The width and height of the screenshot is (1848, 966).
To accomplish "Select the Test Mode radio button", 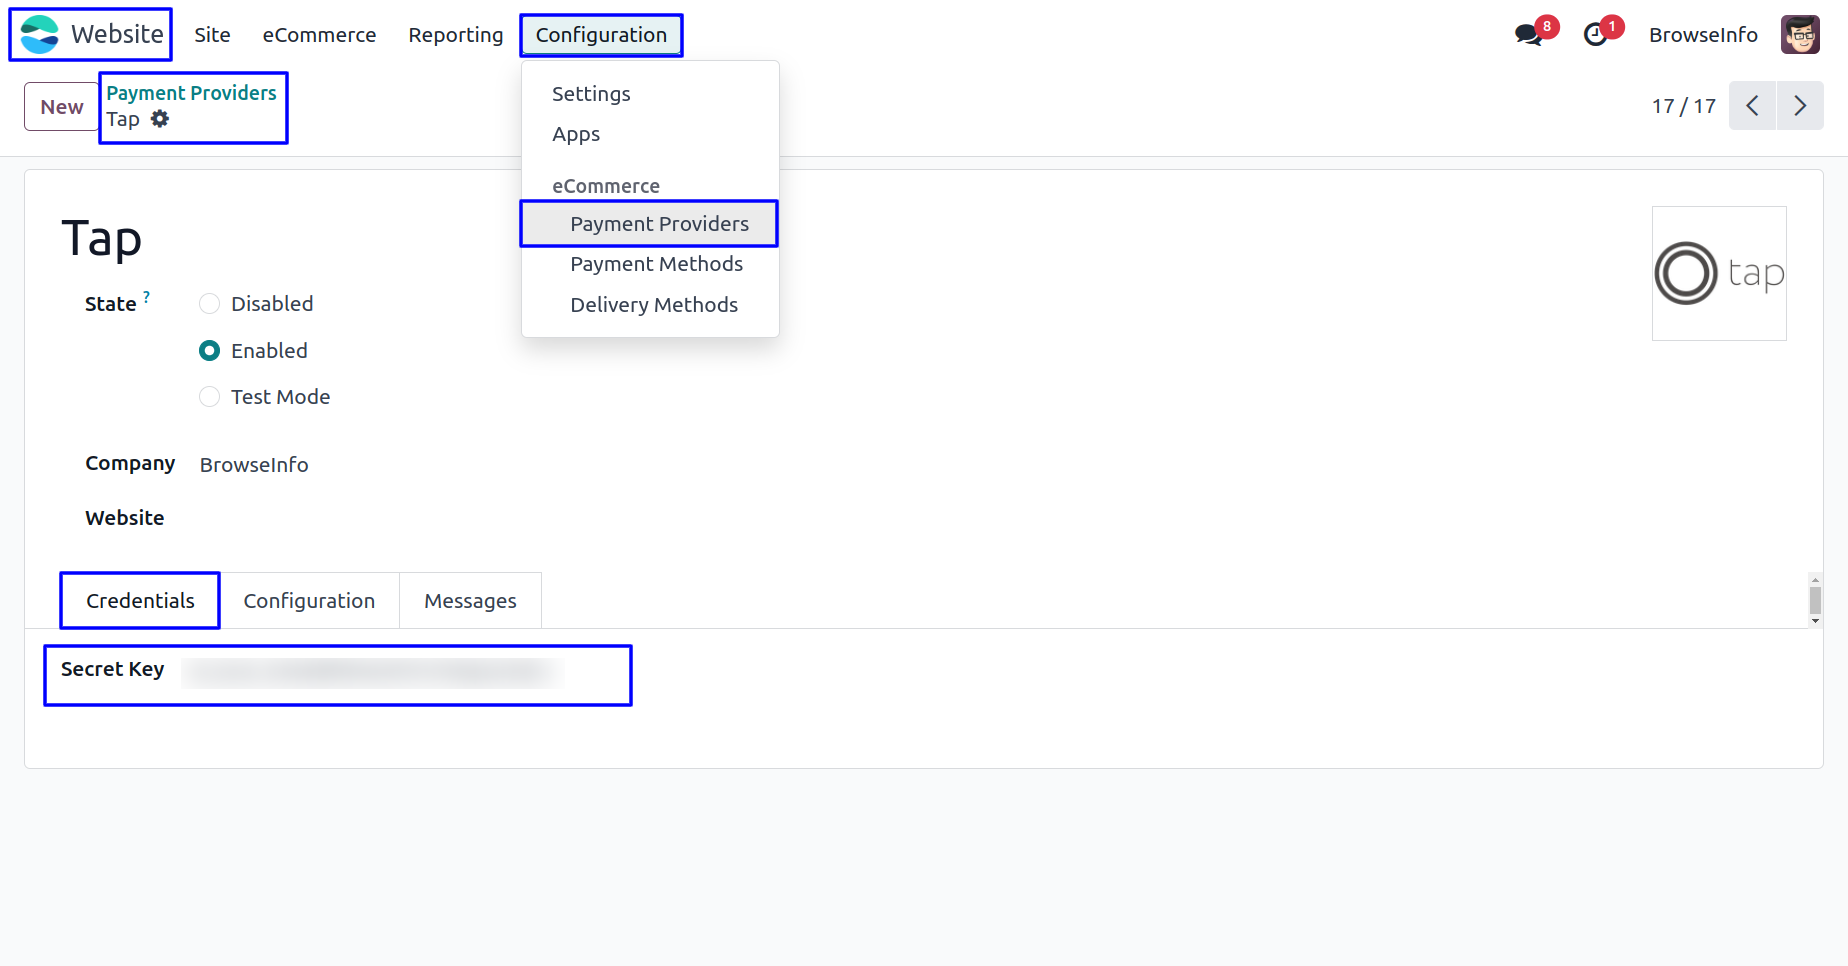I will (x=210, y=397).
